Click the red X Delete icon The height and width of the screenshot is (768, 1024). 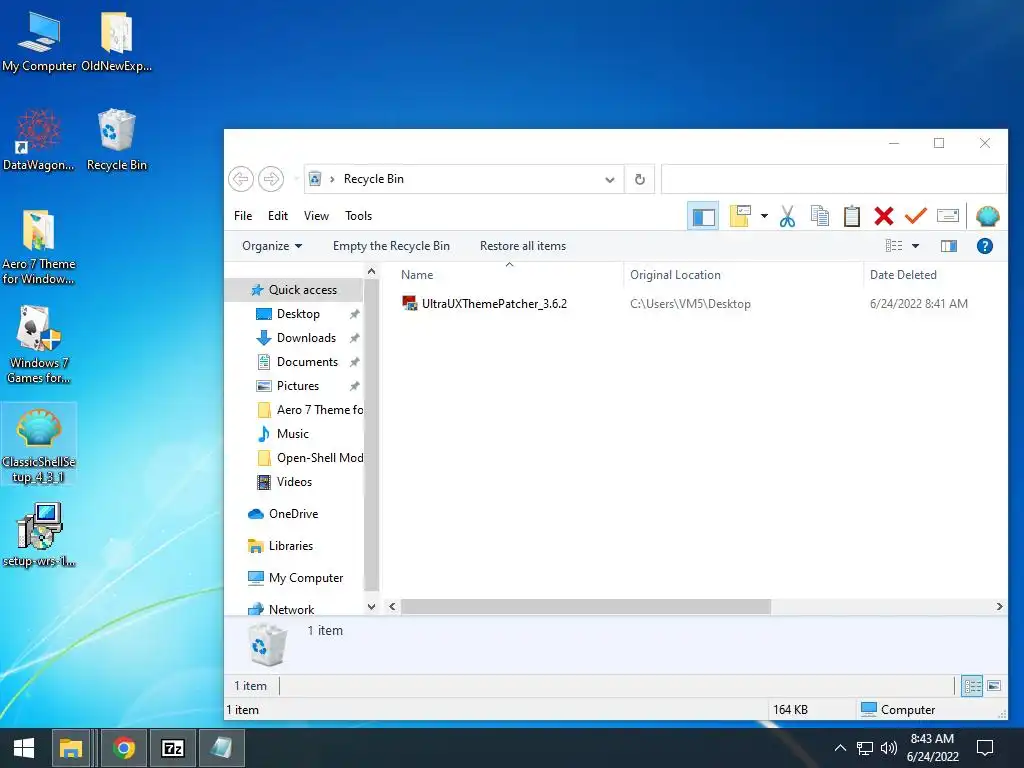884,216
